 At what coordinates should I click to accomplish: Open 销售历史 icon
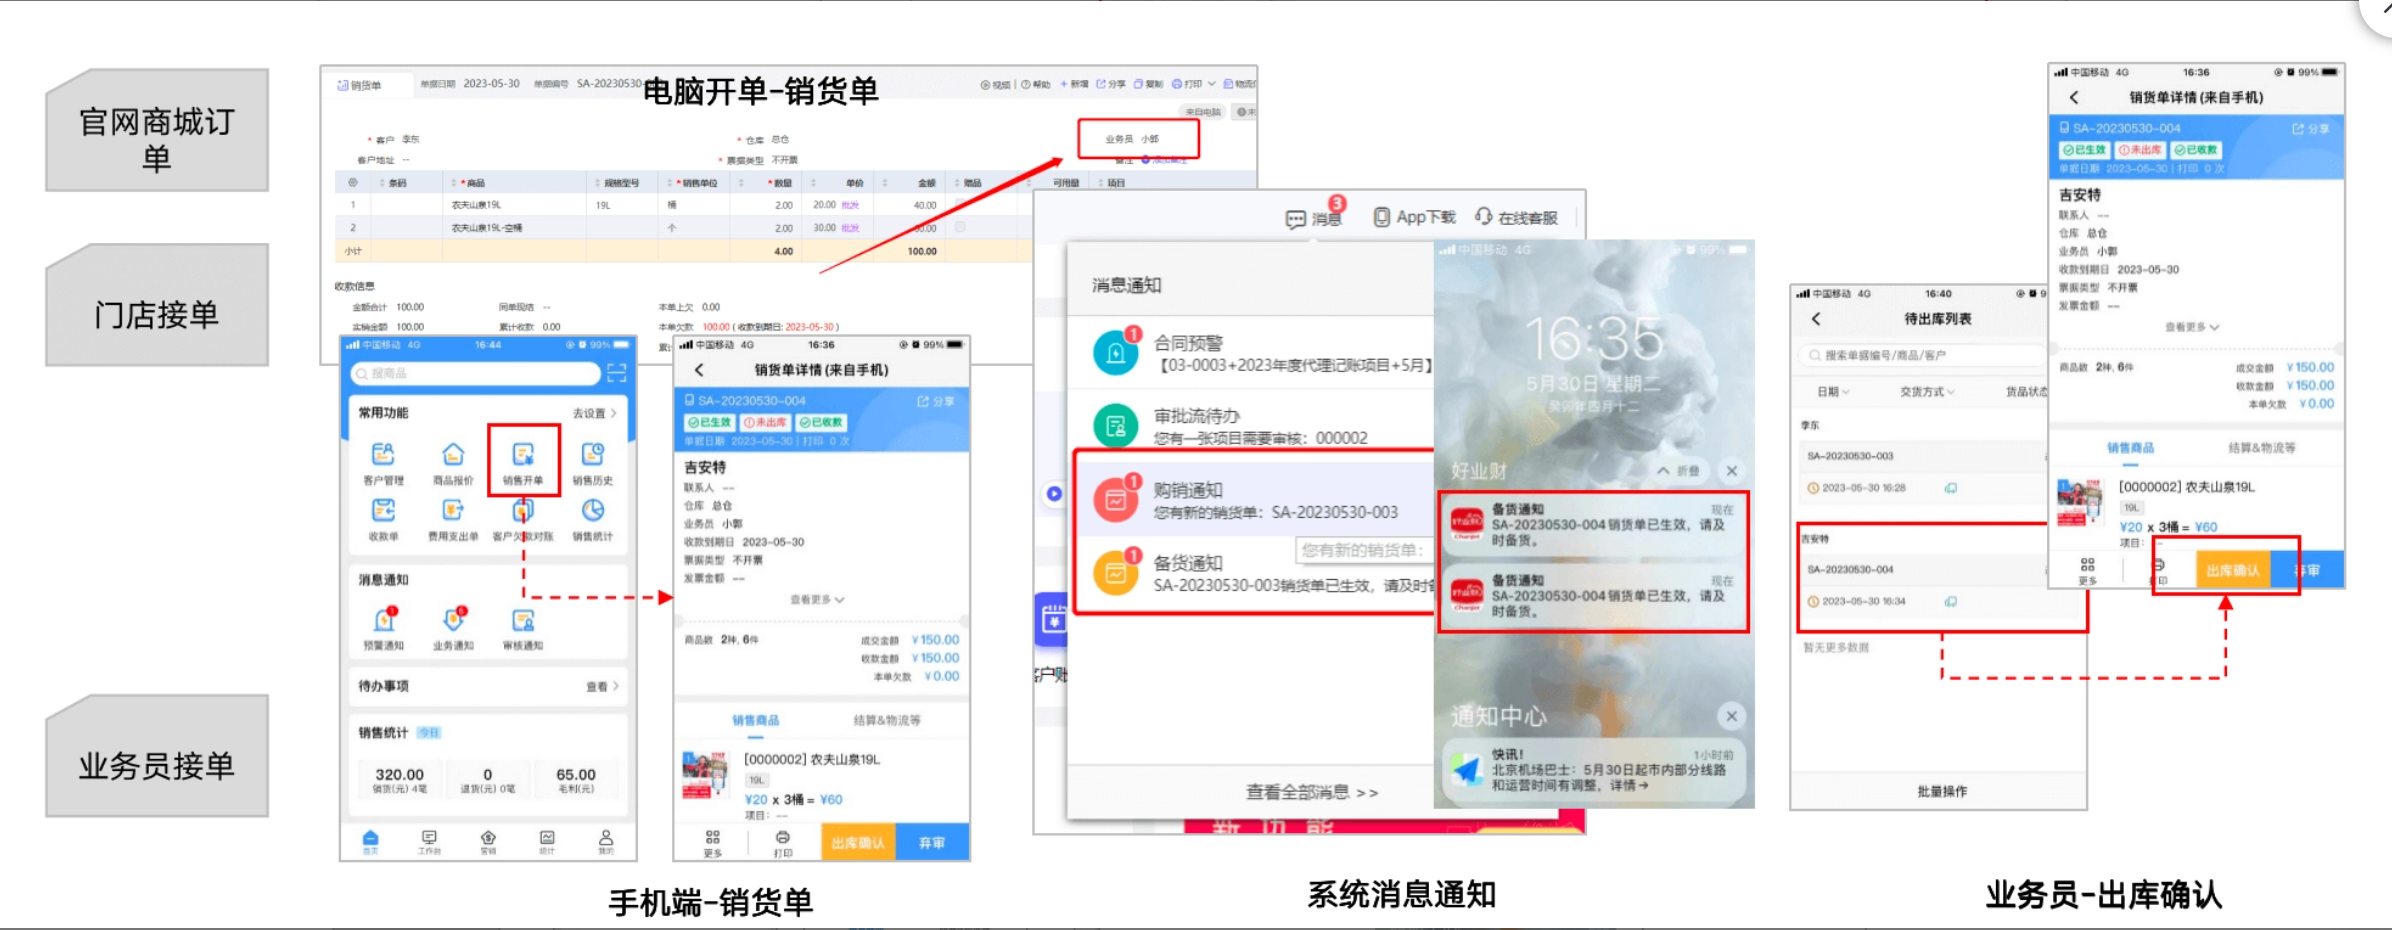(592, 458)
